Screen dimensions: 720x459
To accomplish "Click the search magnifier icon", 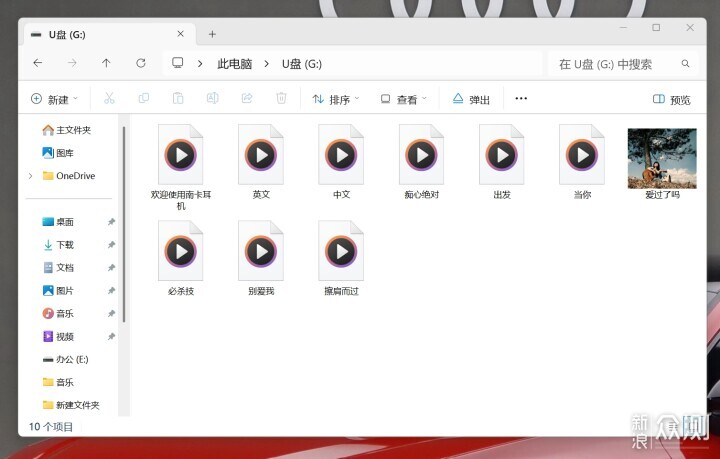I will click(685, 63).
